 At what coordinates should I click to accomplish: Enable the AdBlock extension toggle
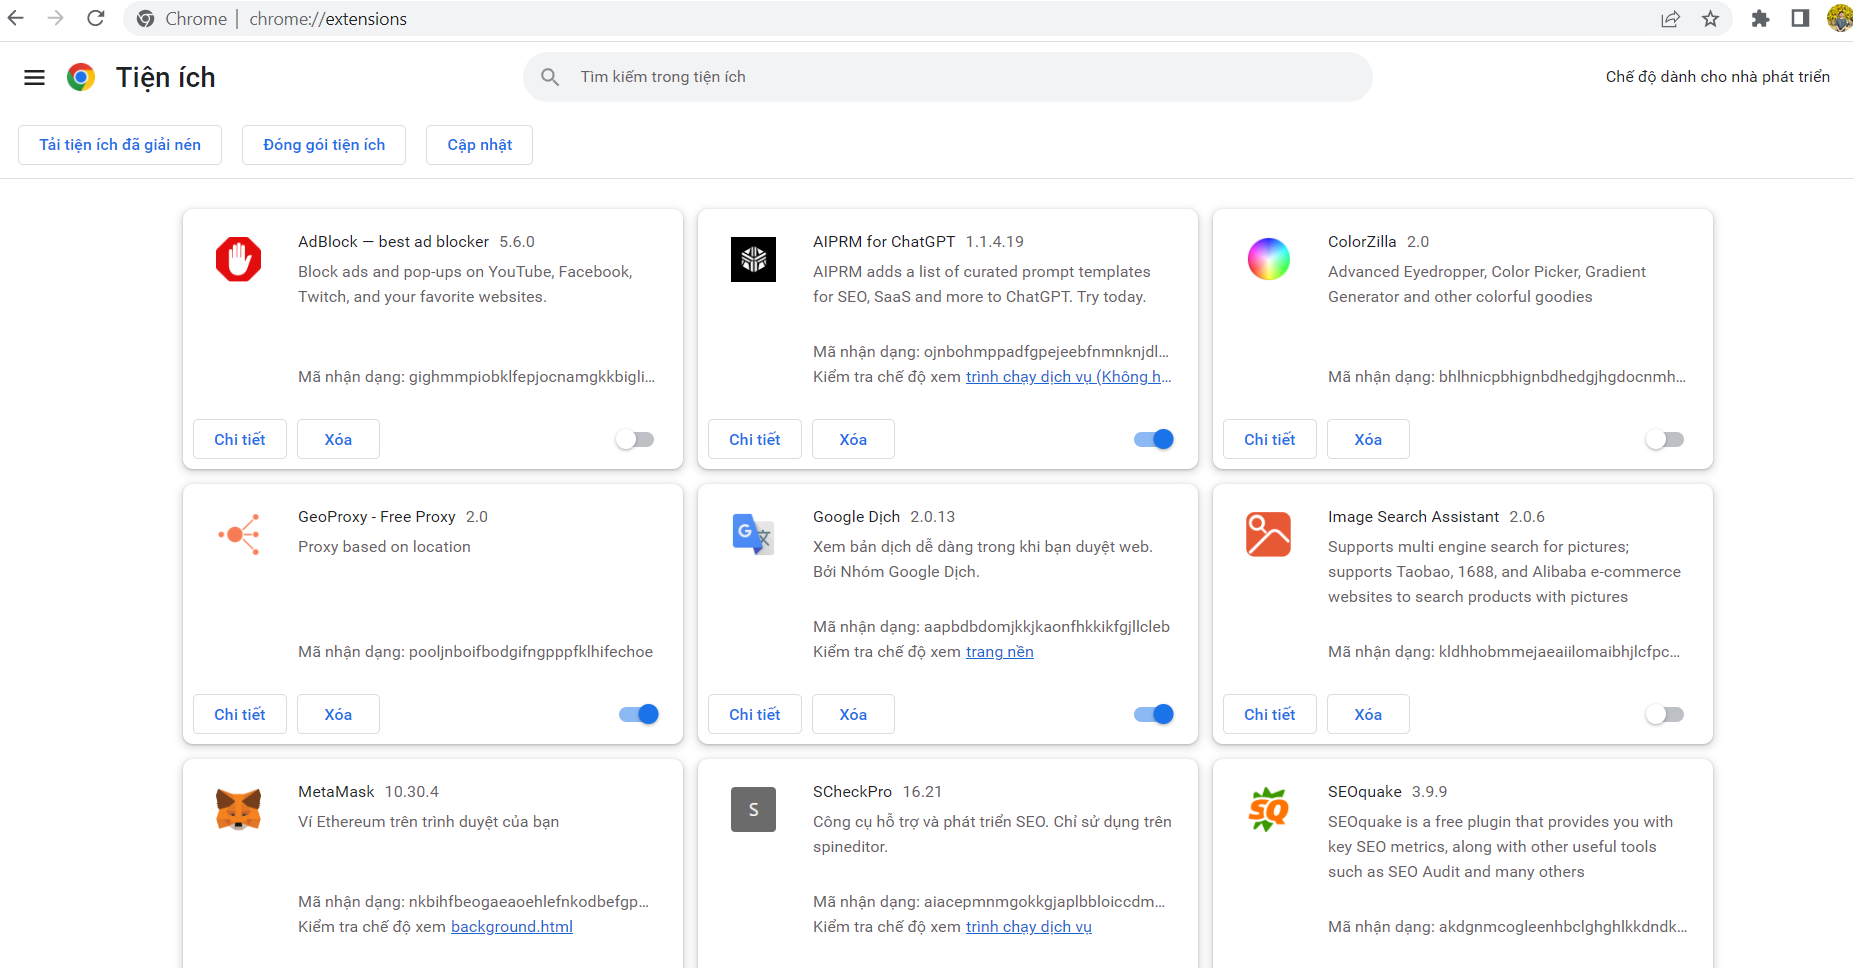click(635, 439)
